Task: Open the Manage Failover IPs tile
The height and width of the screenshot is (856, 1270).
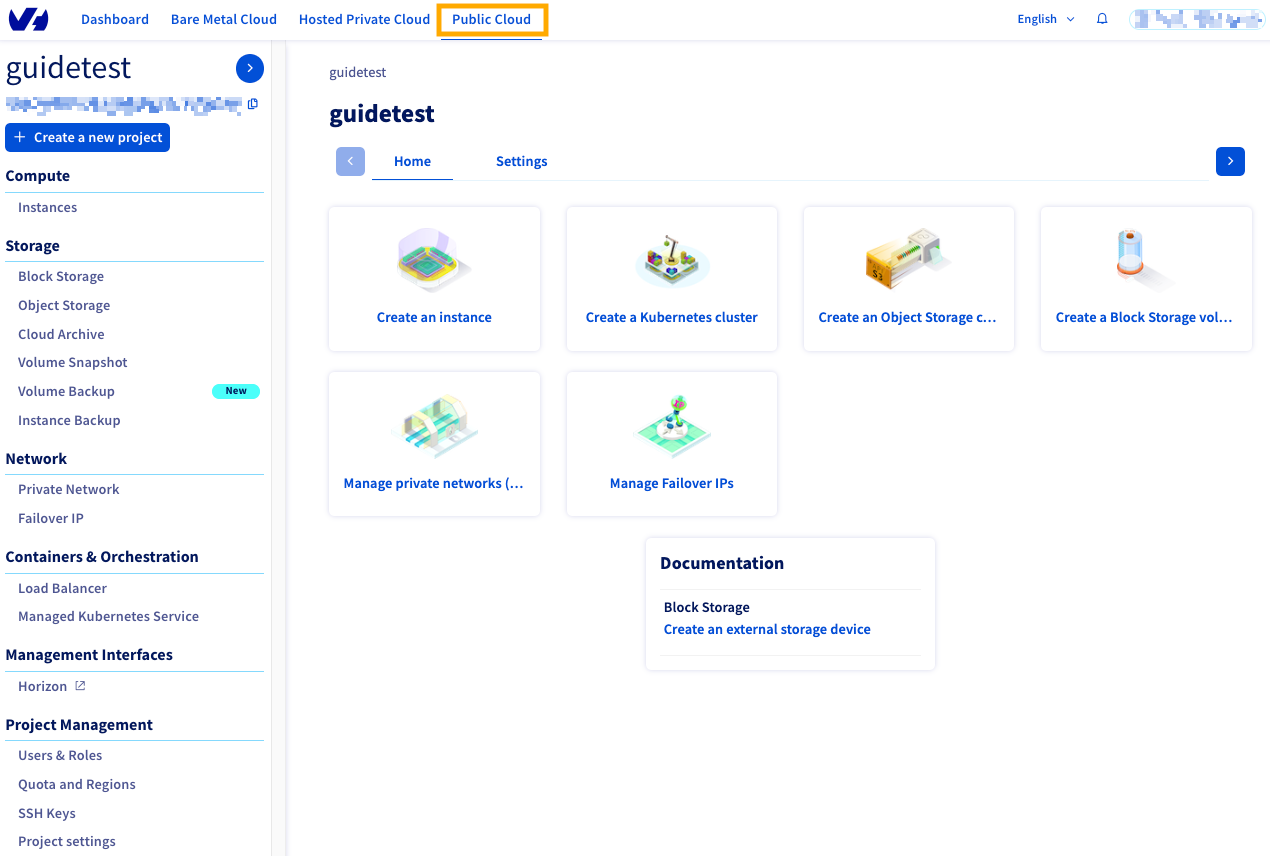Action: [x=671, y=443]
